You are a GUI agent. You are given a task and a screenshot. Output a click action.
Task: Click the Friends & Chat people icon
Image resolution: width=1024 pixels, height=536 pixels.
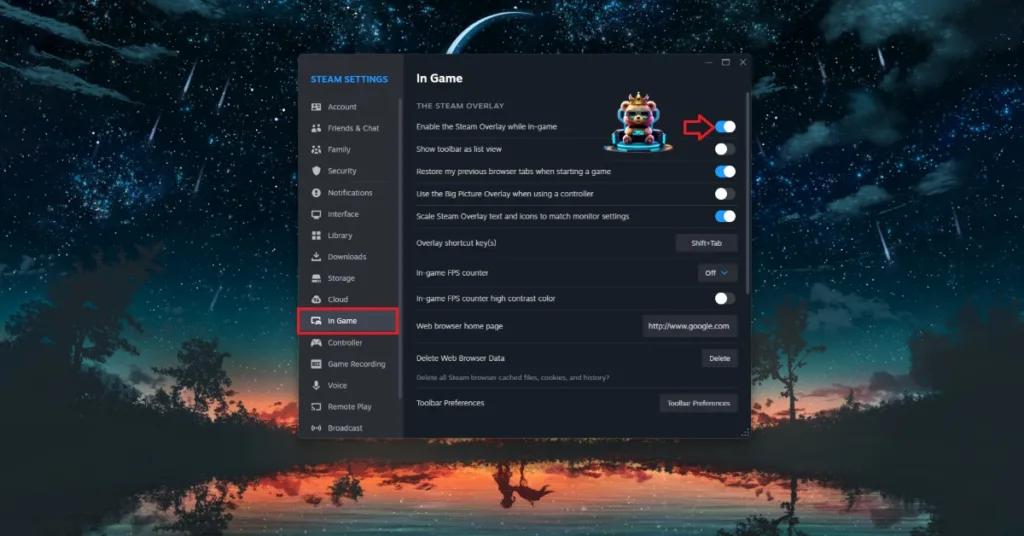coord(316,128)
